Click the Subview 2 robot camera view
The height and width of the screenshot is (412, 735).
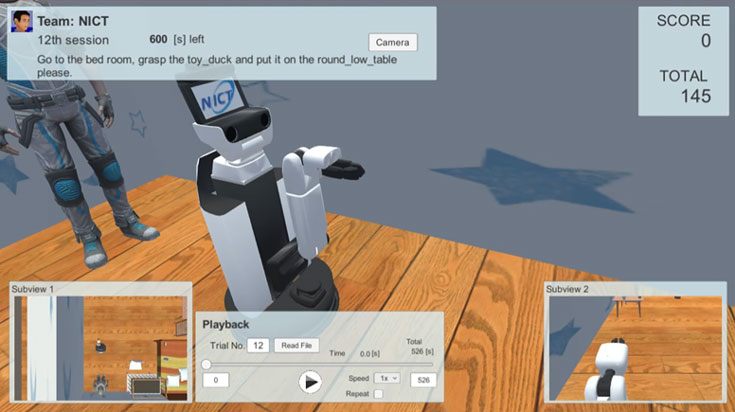pyautogui.click(x=635, y=348)
